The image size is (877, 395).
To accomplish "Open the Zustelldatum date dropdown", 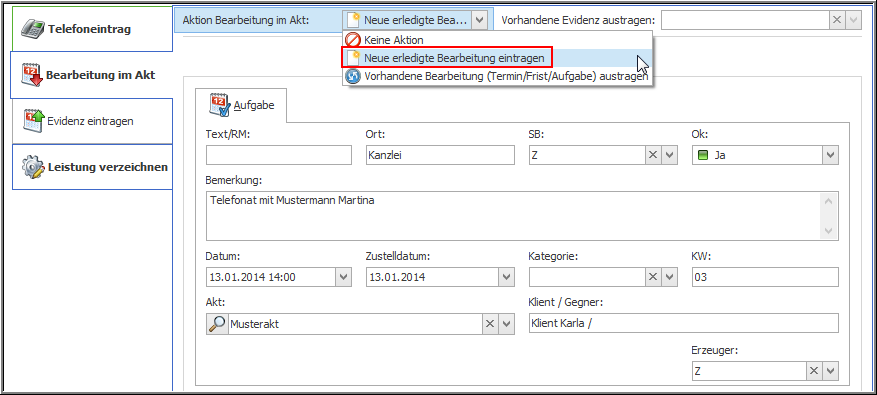I will pos(506,276).
